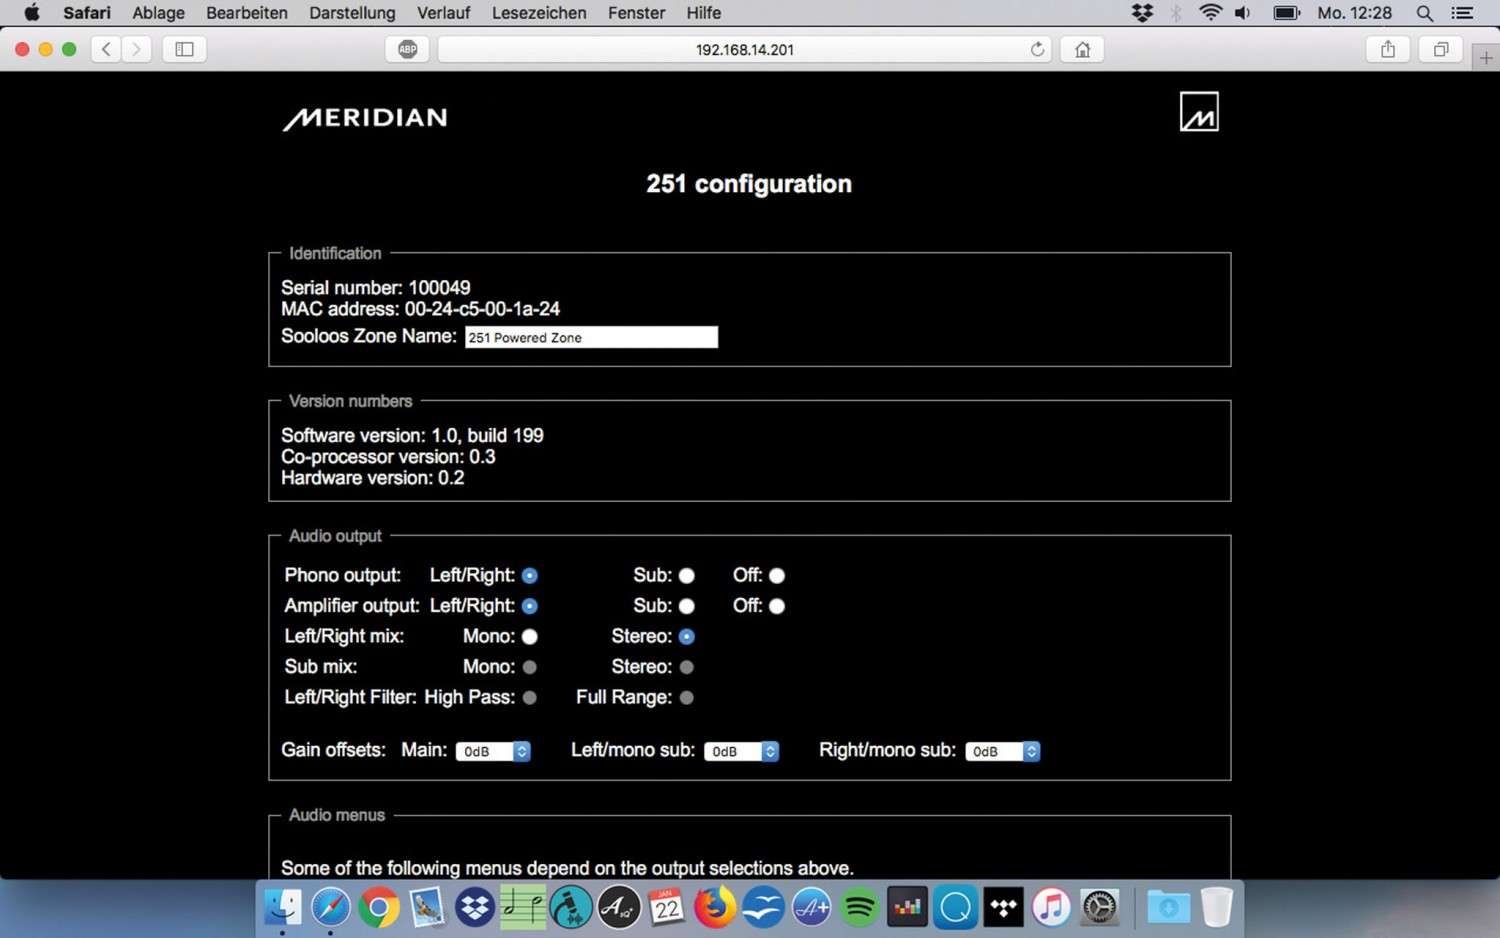1500x938 pixels.
Task: Open Notification Center list icon
Action: (x=1463, y=13)
